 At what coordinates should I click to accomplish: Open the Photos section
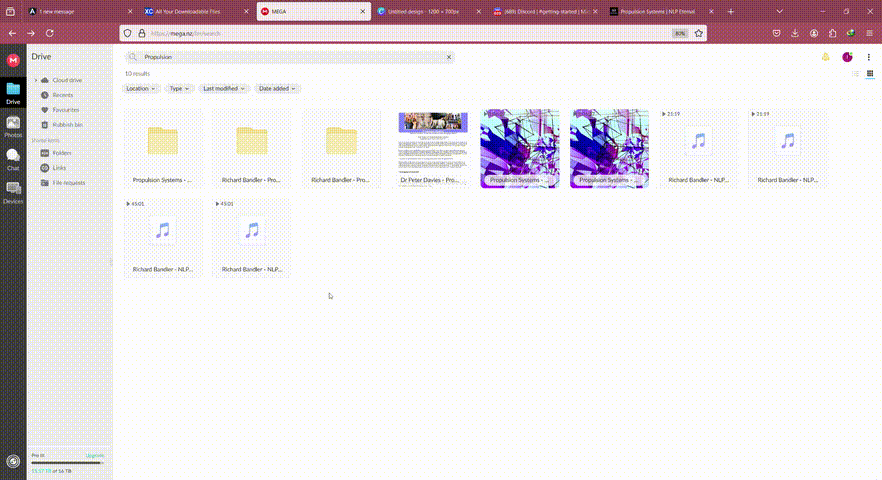[x=13, y=127]
